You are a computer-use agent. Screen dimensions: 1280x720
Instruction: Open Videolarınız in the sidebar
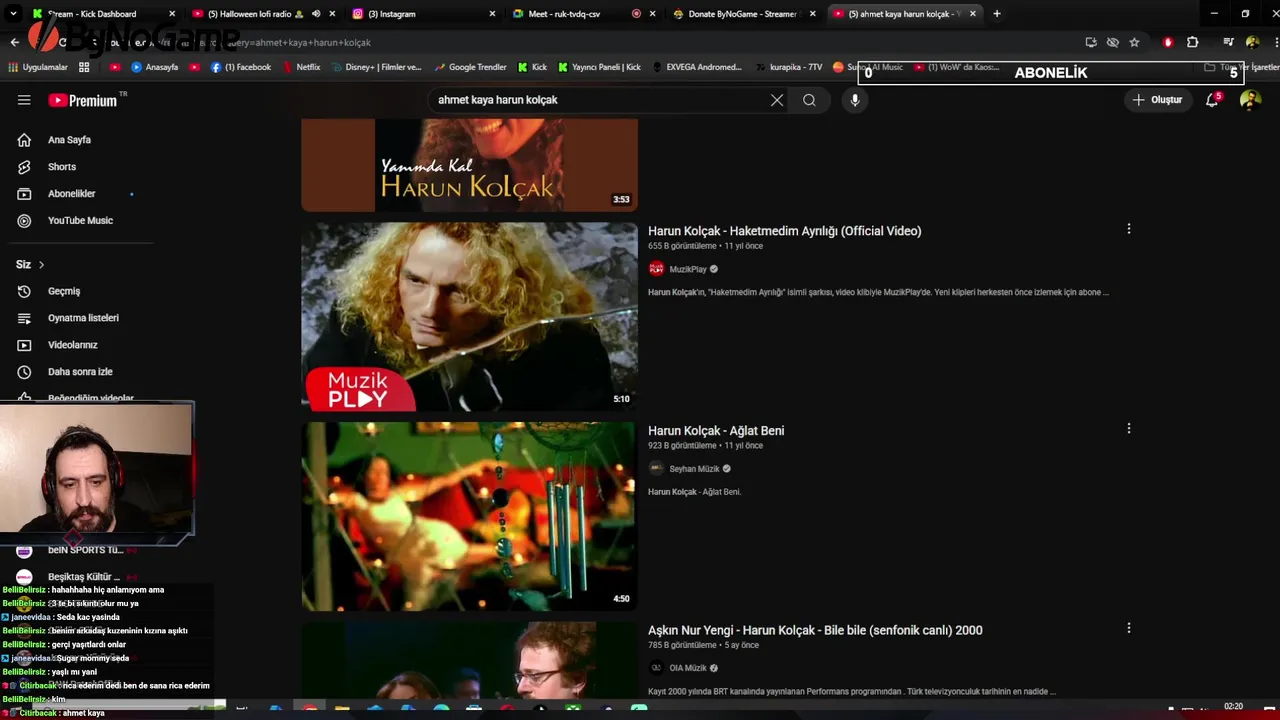pos(72,345)
